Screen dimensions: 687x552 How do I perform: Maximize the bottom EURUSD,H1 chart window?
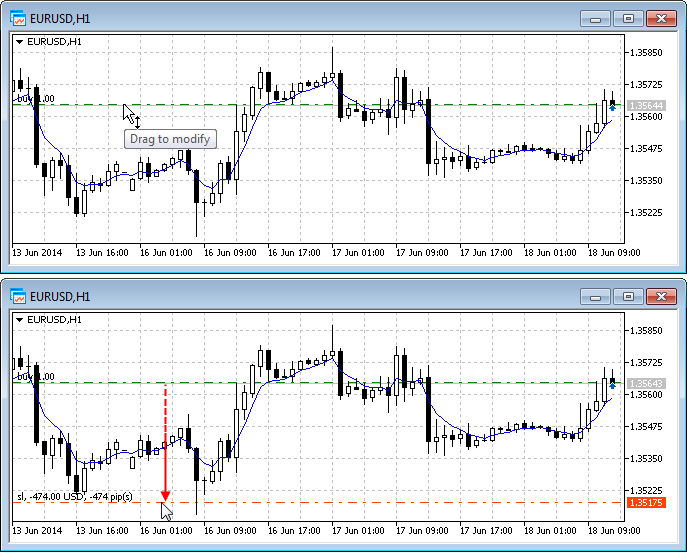(x=628, y=296)
